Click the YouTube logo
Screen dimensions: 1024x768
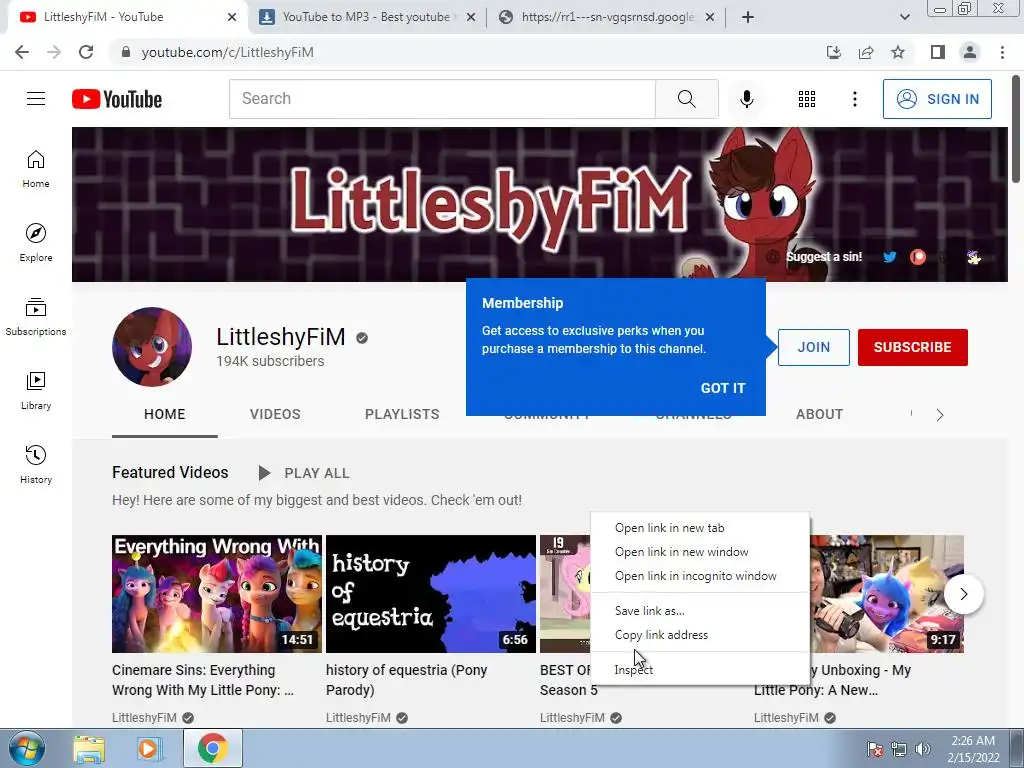click(117, 99)
